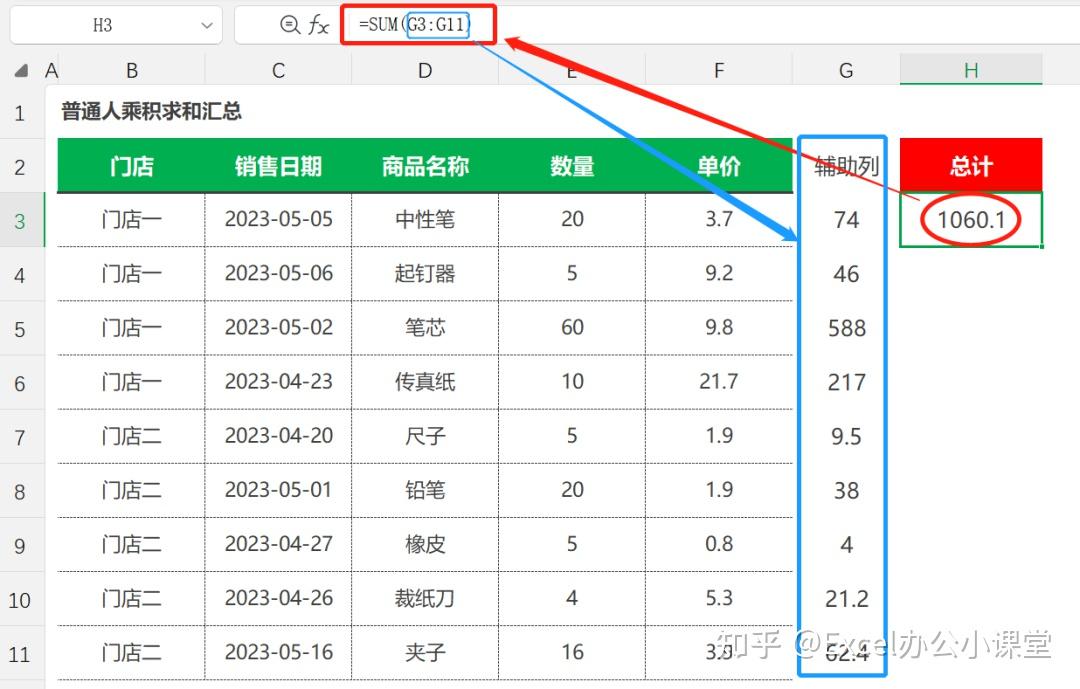Select cell H3 showing 1060.1
The image size is (1080, 689).
[969, 219]
